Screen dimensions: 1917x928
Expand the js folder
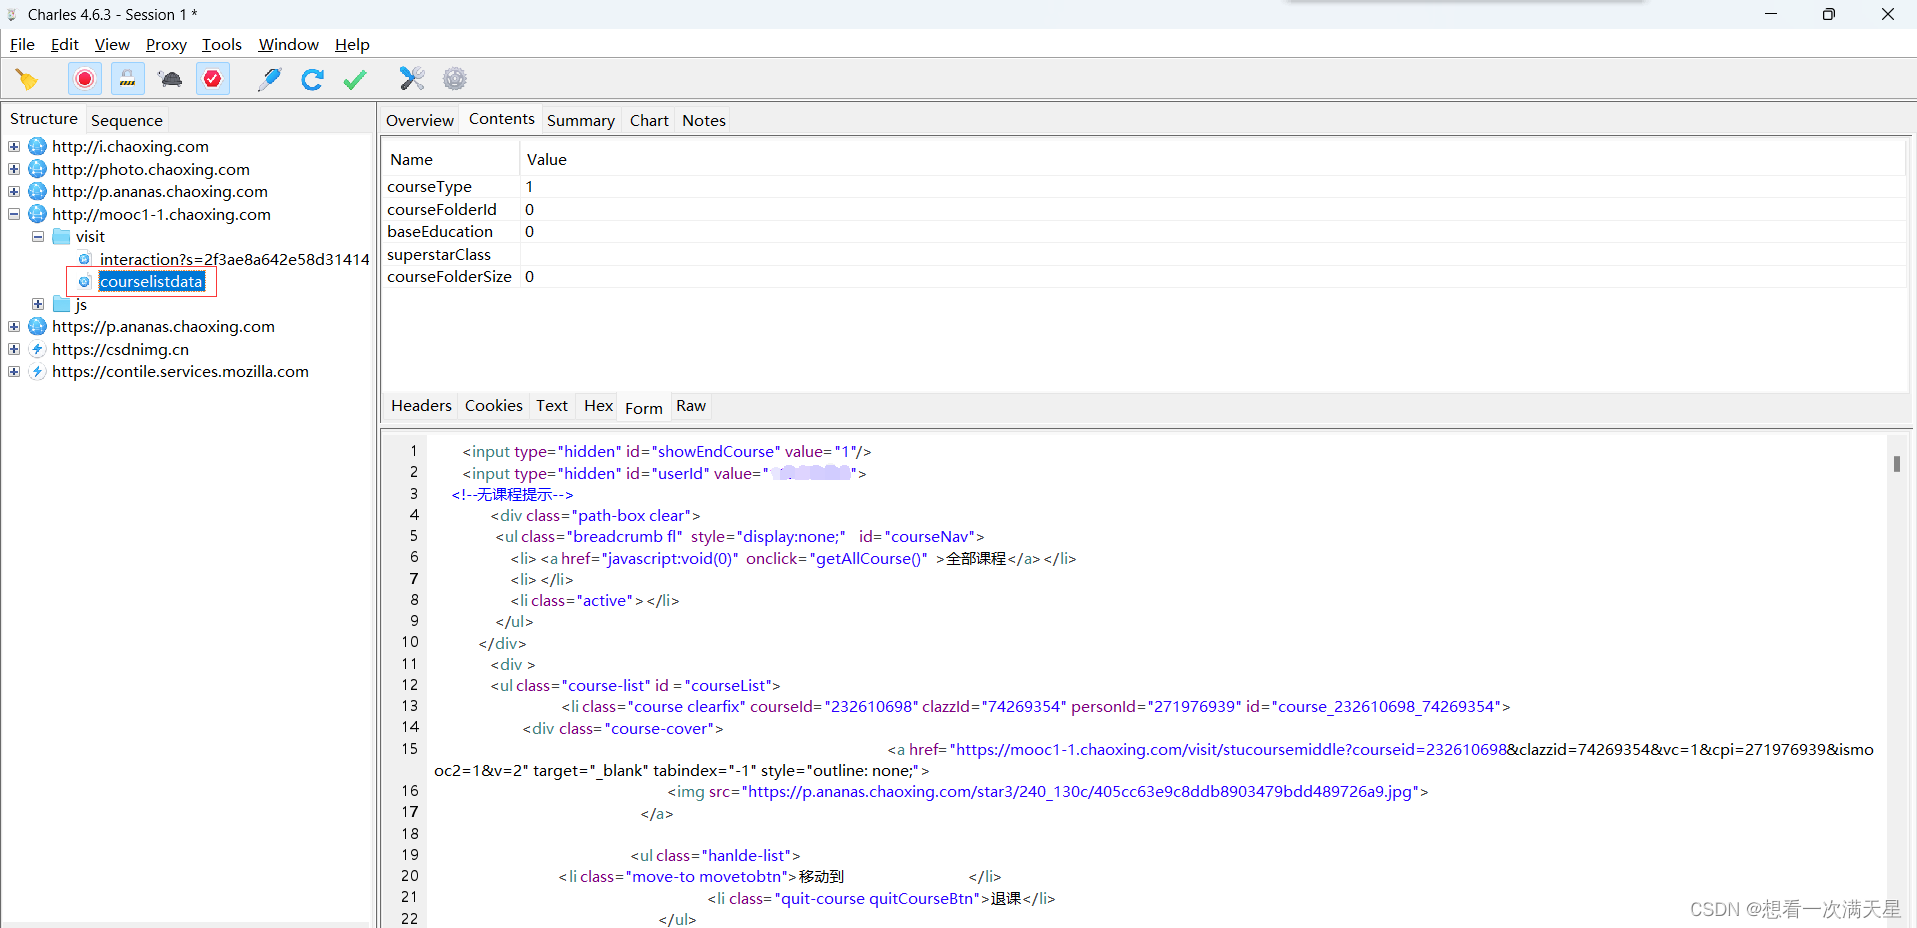click(x=38, y=304)
